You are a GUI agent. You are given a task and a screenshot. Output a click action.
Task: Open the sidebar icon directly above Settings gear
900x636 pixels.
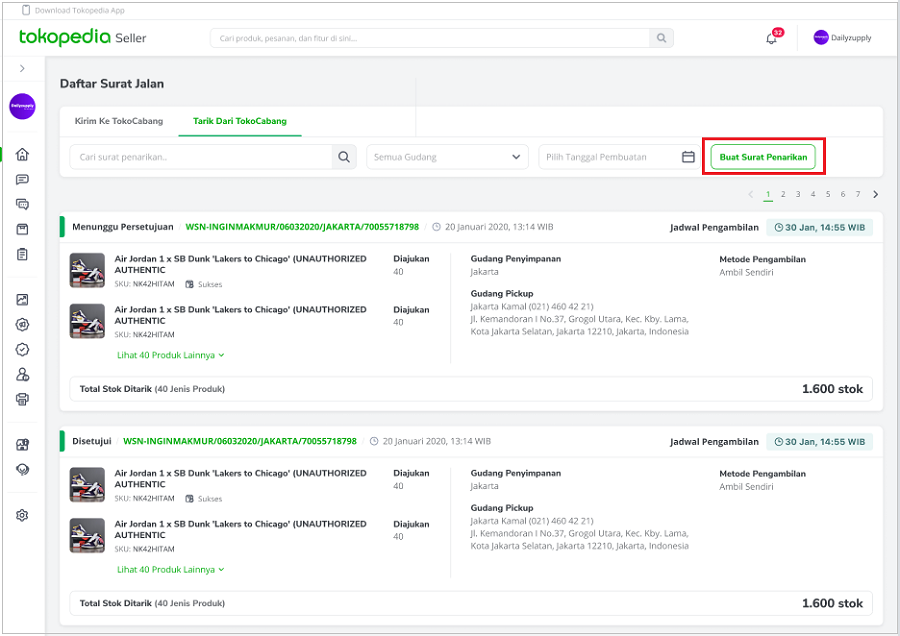[x=22, y=470]
